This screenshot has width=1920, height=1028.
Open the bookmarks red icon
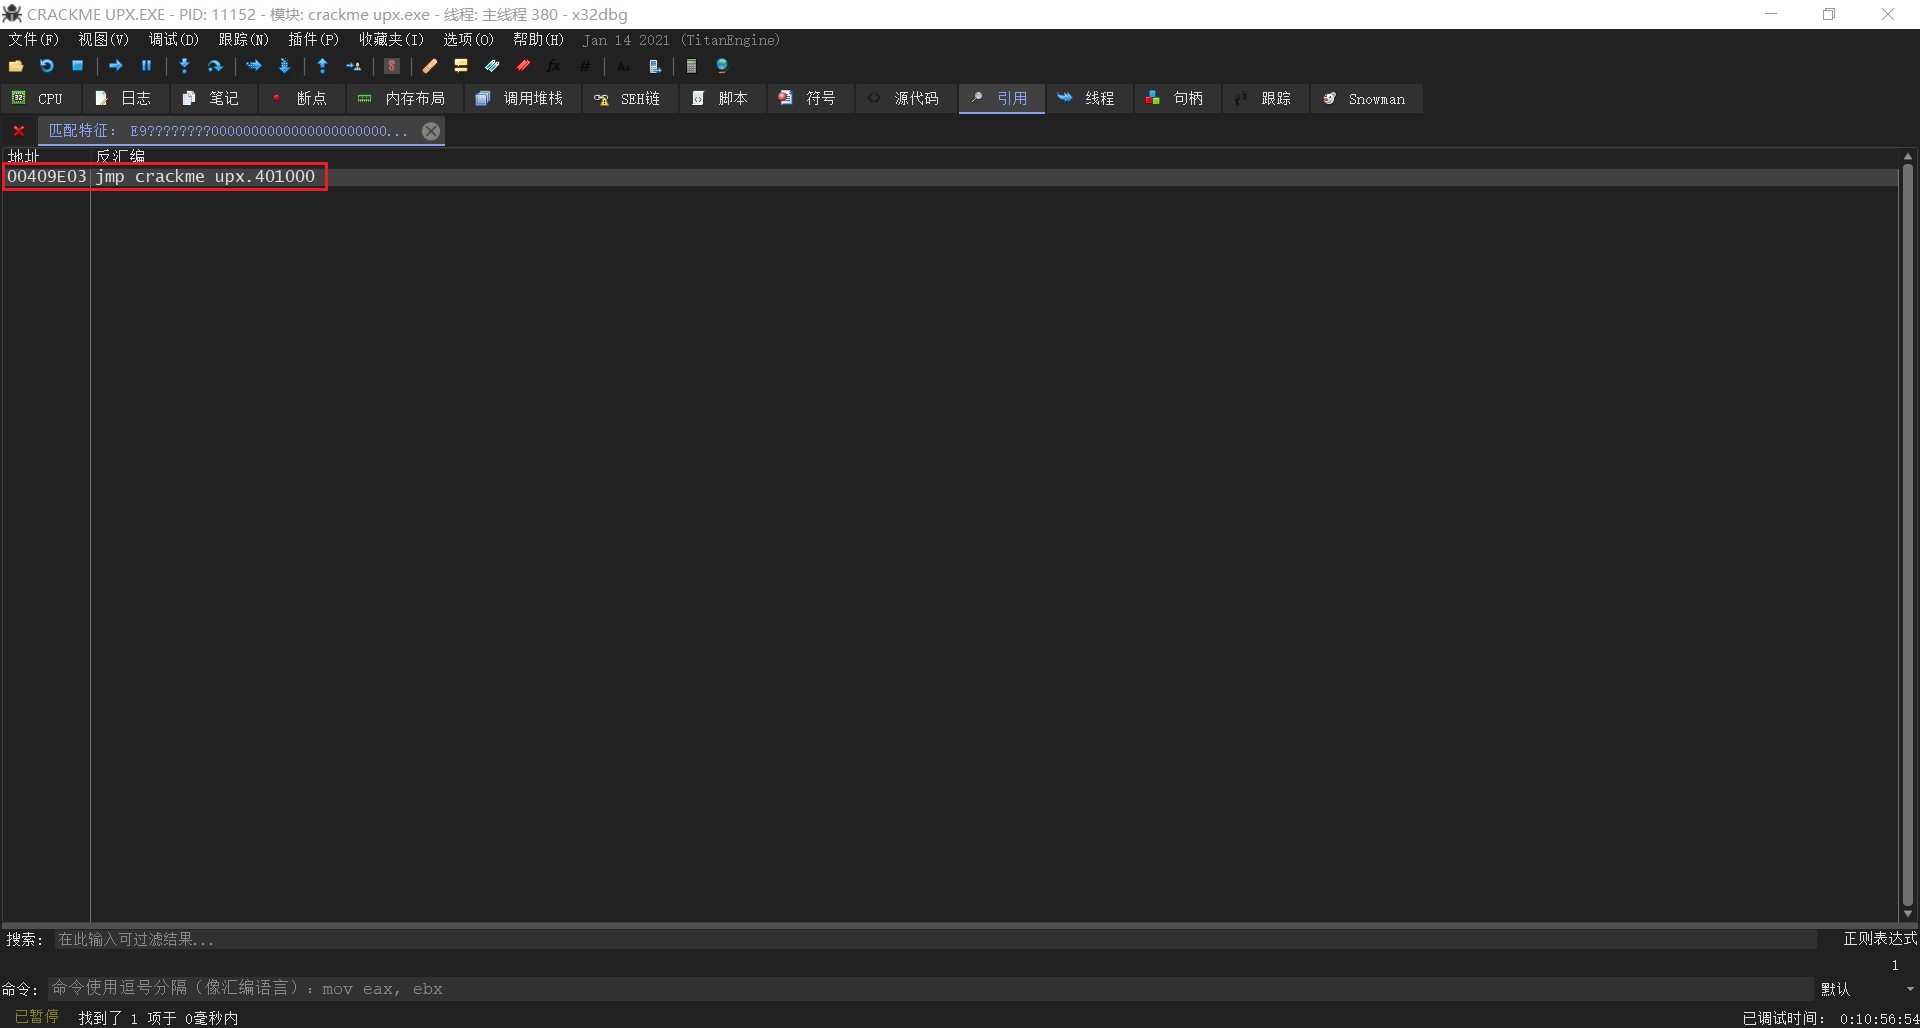coord(523,66)
